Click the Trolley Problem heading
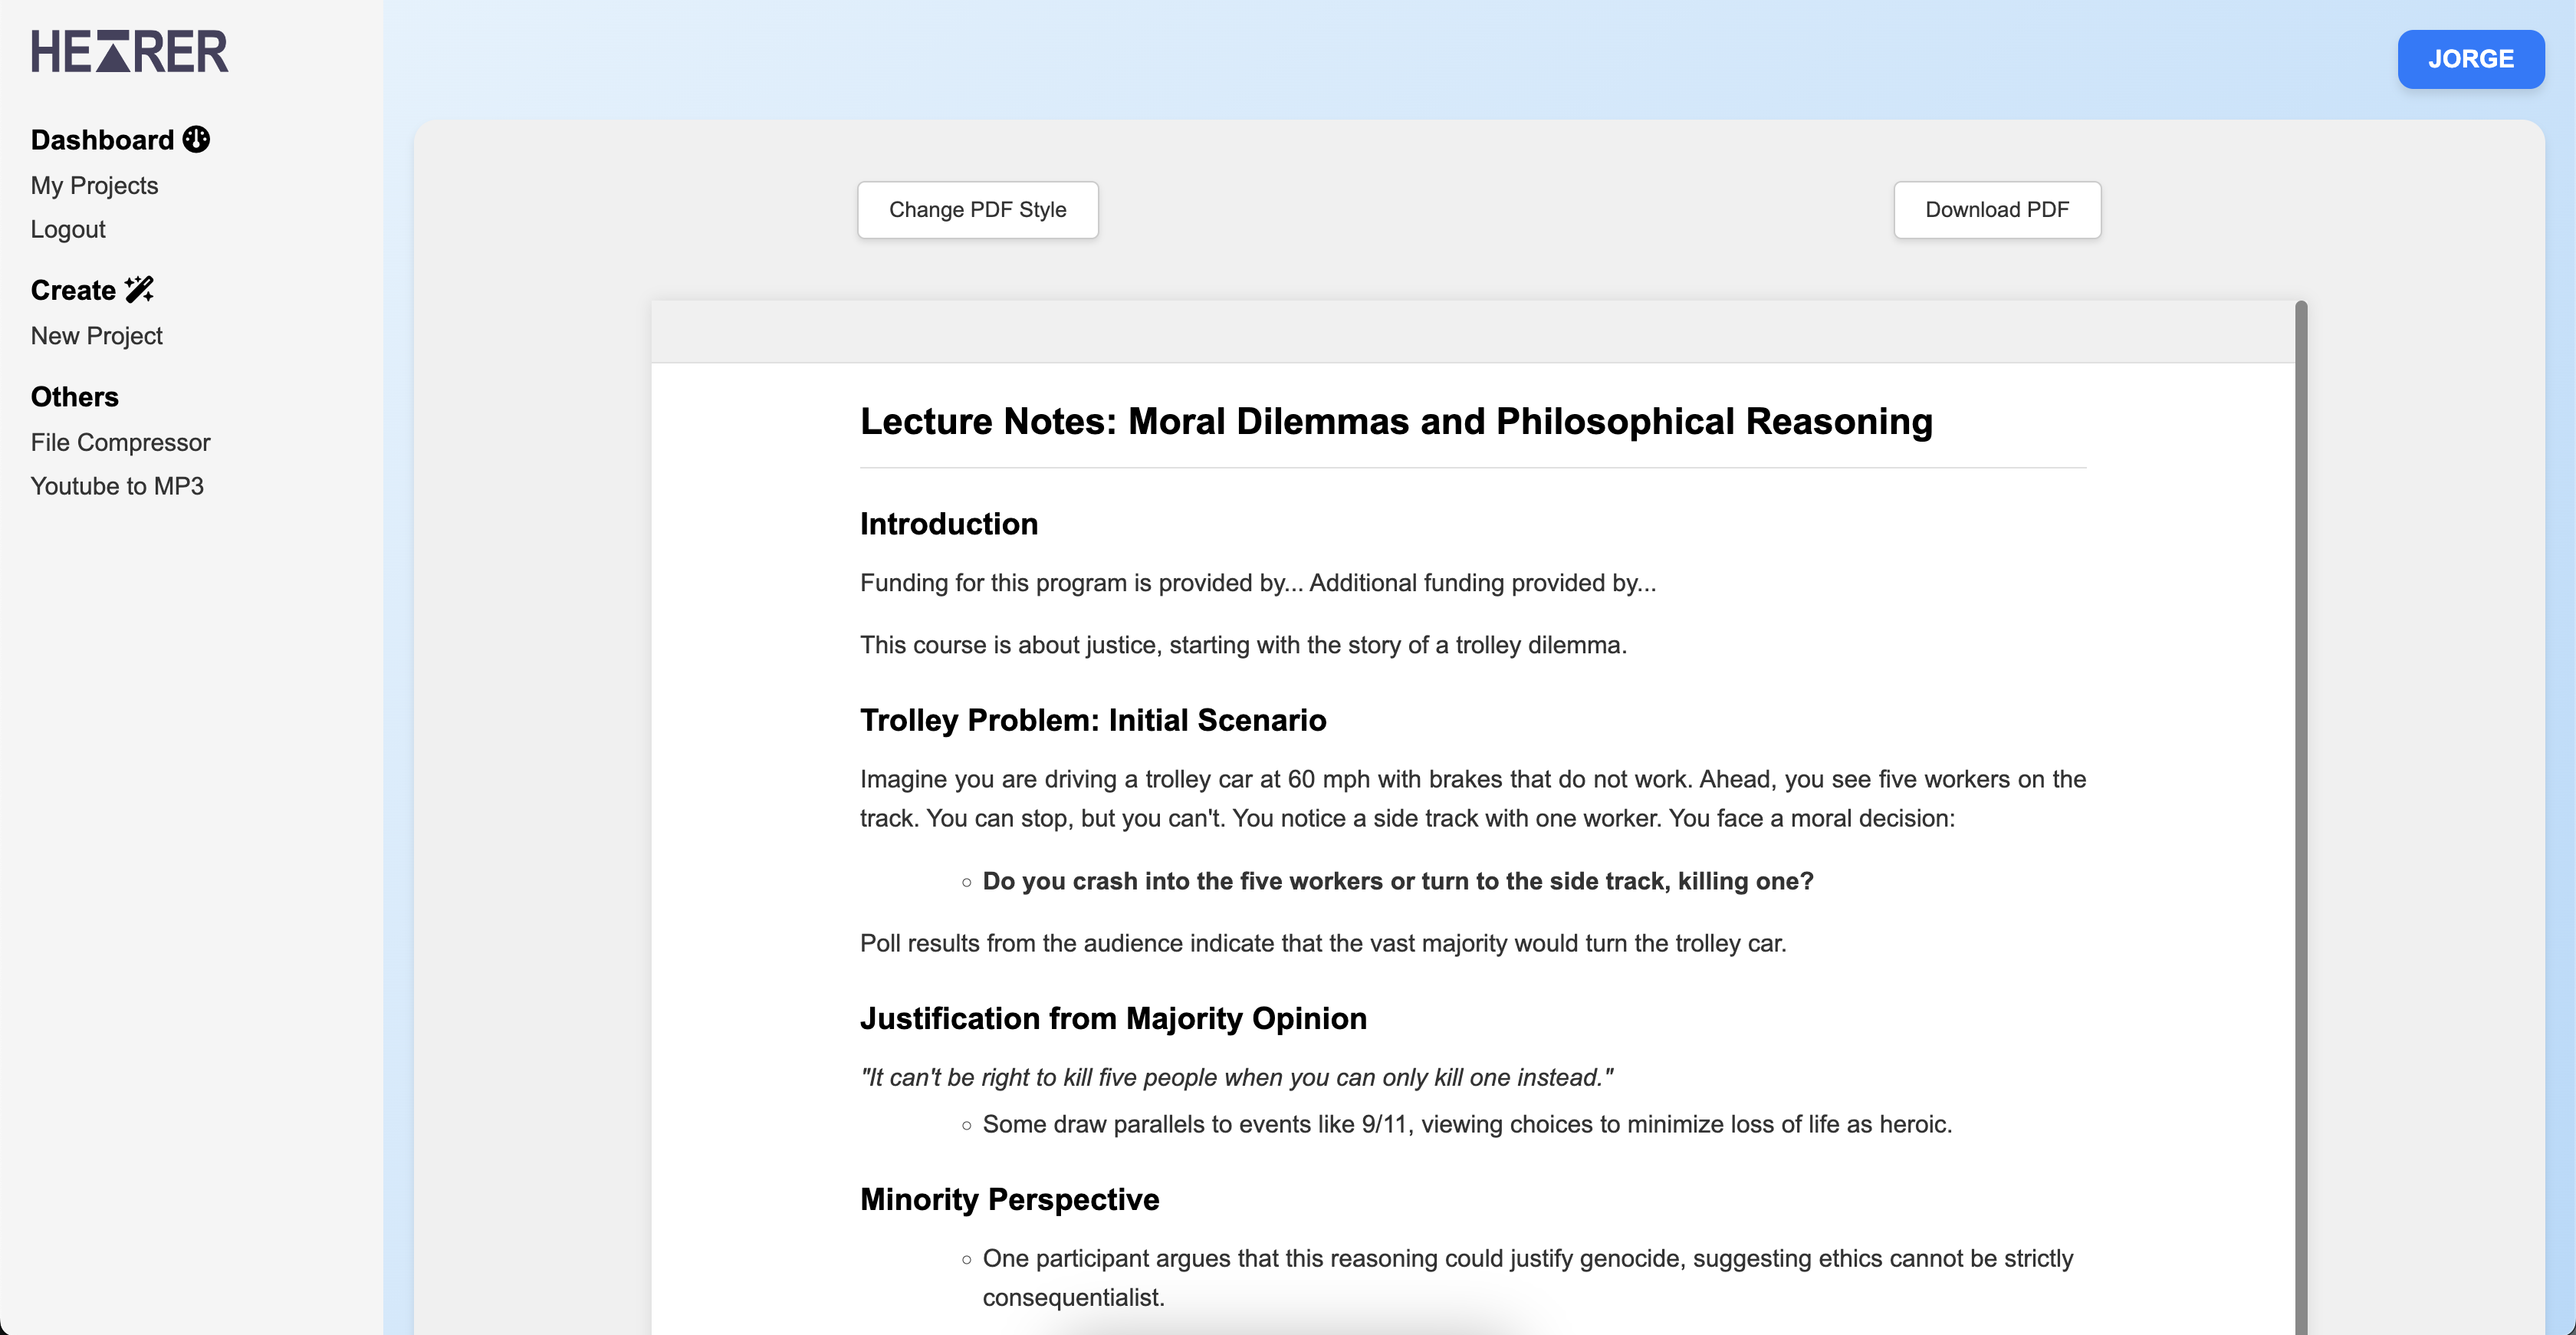 (1092, 720)
